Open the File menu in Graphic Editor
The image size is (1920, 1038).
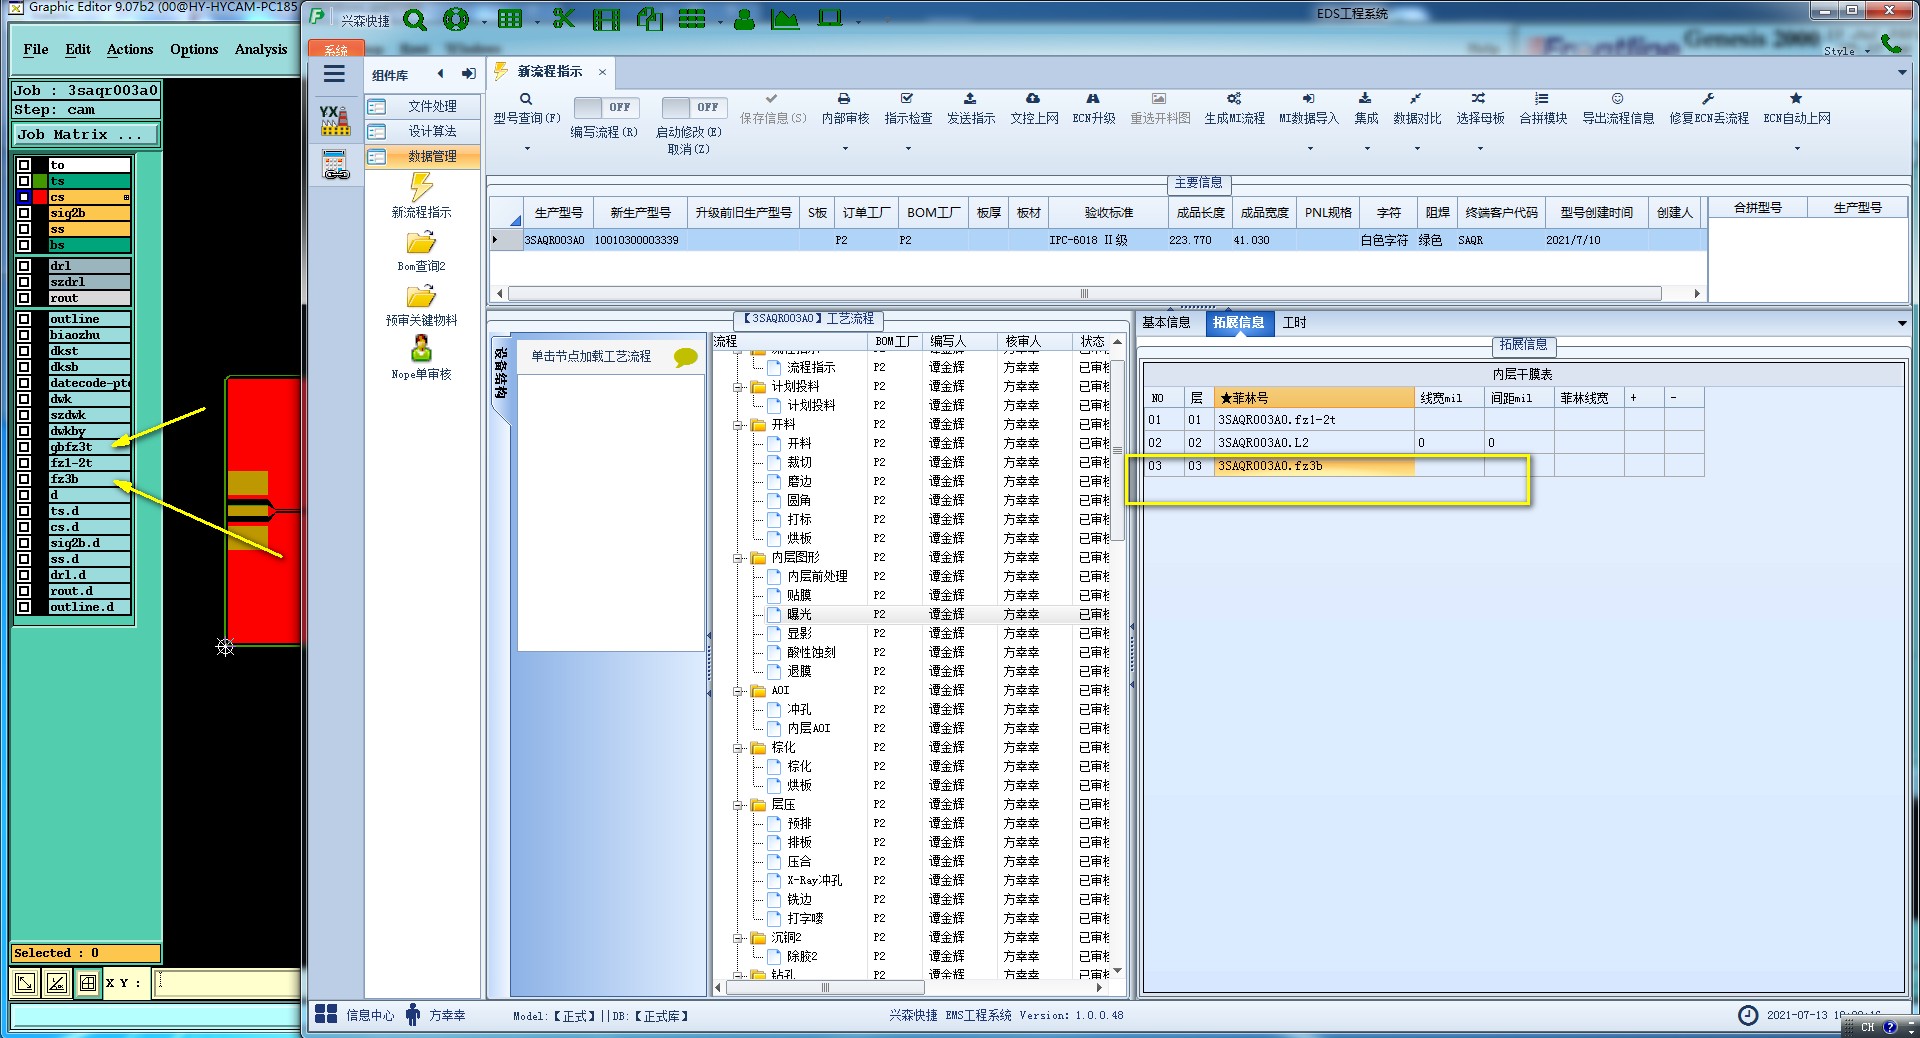click(36, 49)
